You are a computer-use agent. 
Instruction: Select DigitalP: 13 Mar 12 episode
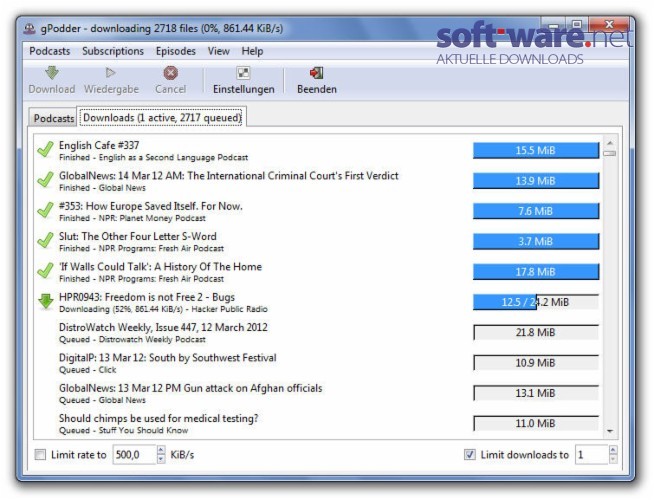(317, 363)
